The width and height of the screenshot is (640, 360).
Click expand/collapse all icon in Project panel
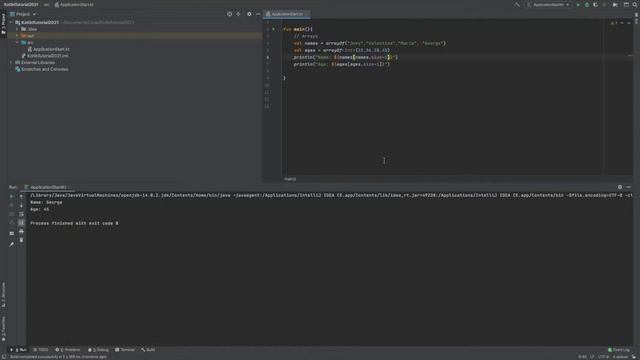238,14
